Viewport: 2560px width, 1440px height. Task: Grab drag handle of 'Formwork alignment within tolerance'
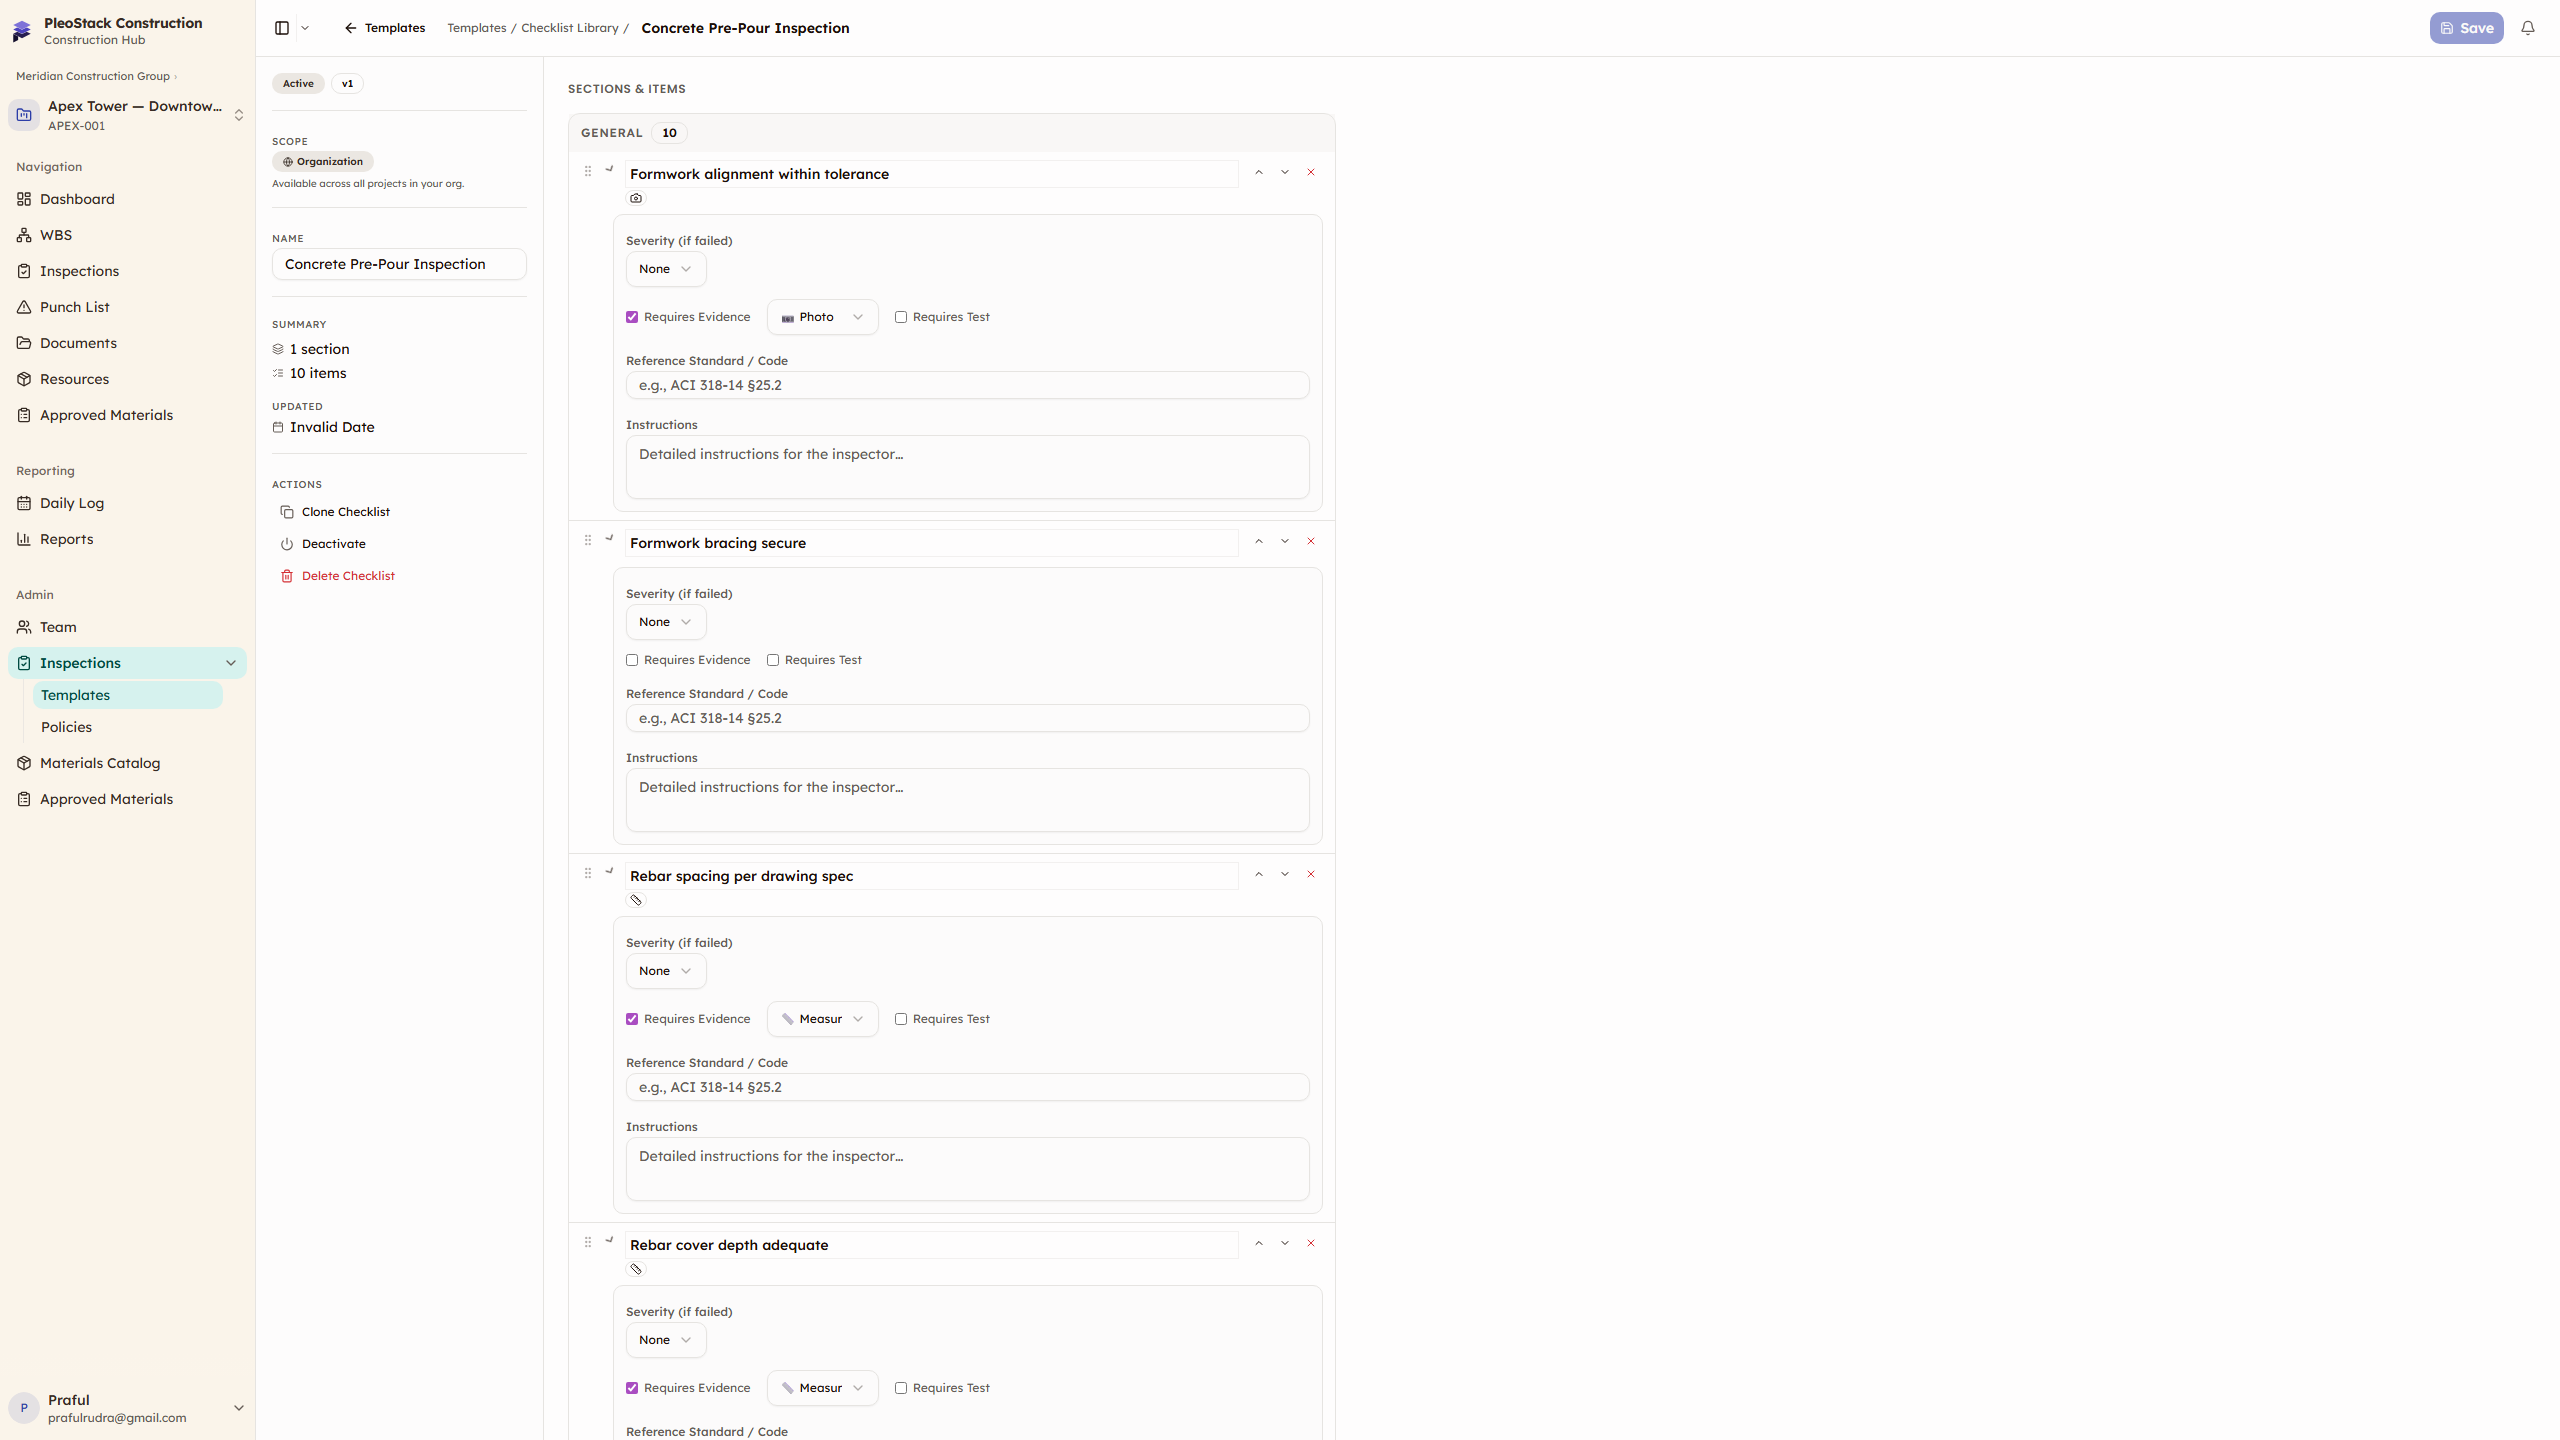(x=588, y=171)
